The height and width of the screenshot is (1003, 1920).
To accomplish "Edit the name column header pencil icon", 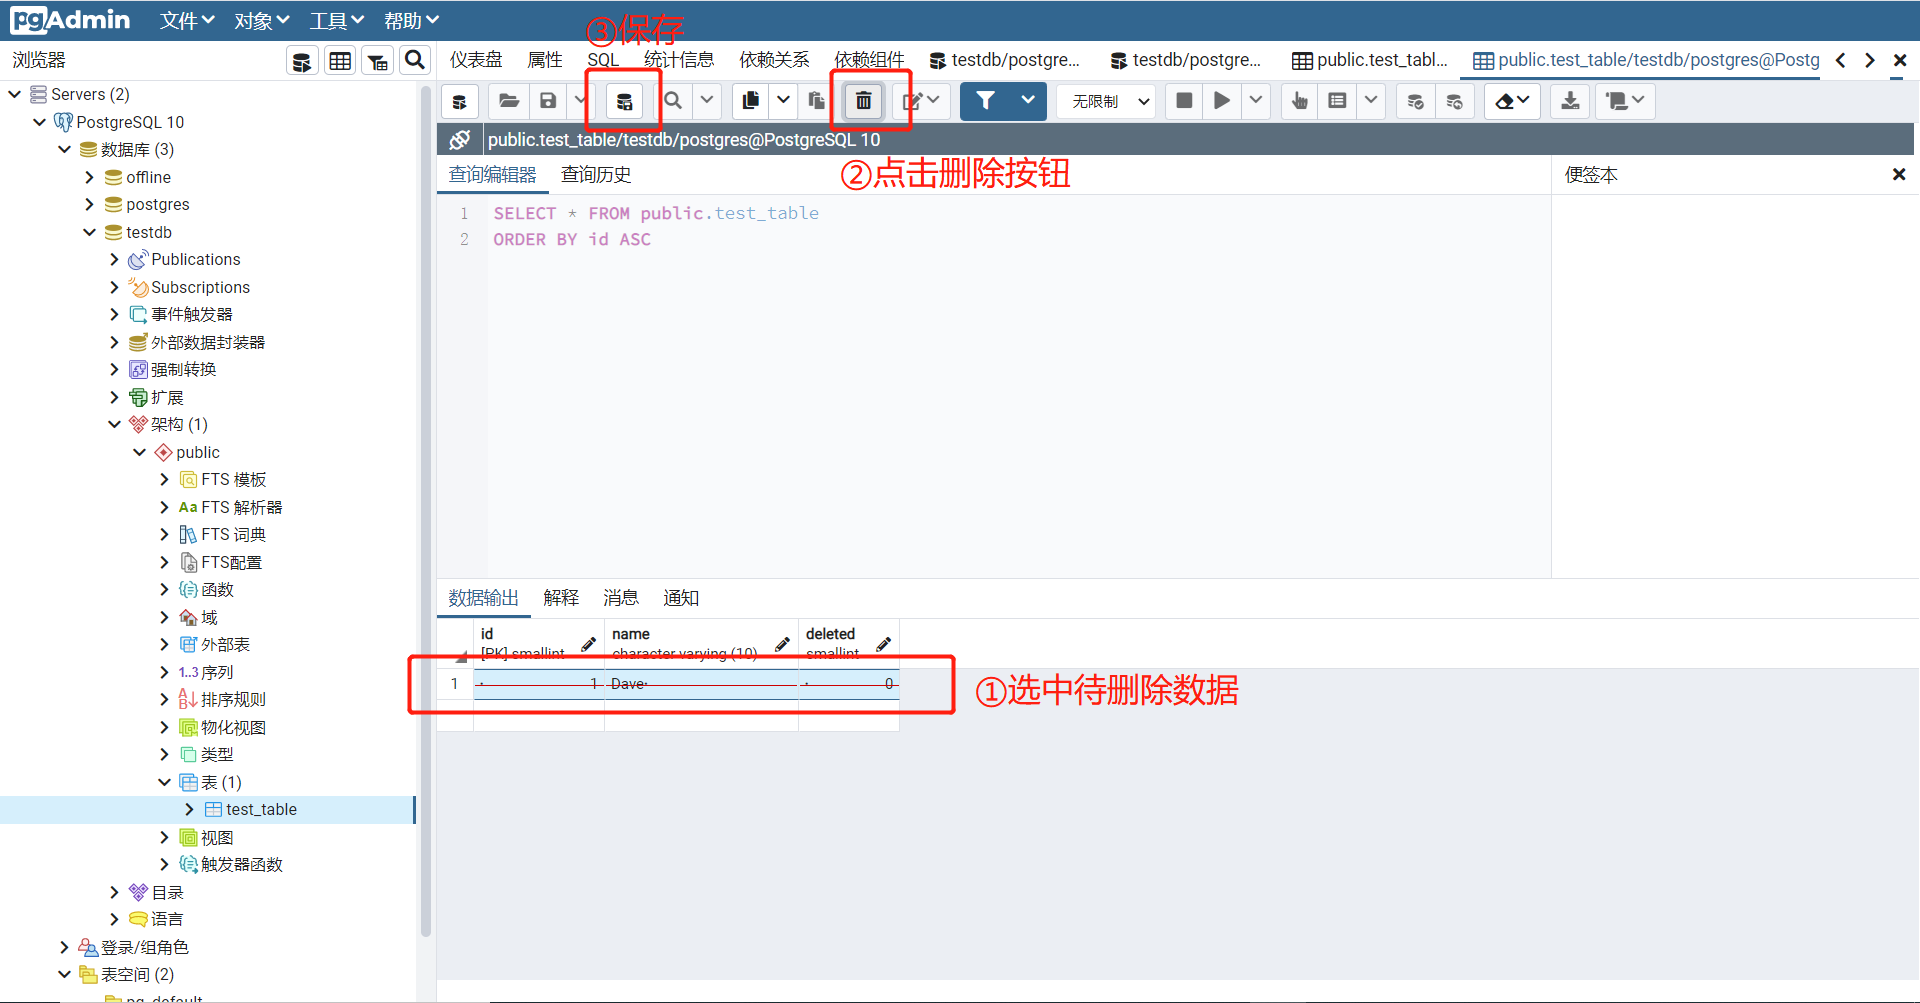I will click(781, 645).
